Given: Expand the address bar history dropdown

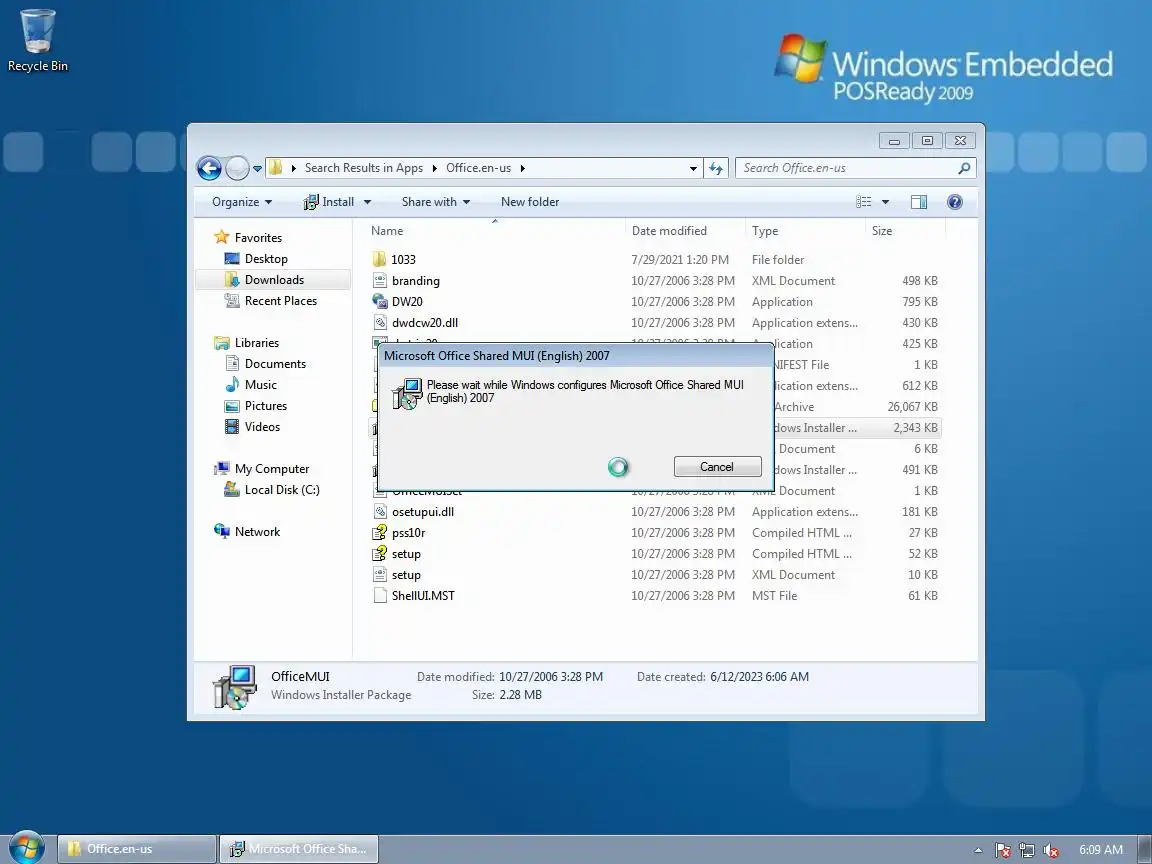Looking at the screenshot, I should [x=693, y=168].
